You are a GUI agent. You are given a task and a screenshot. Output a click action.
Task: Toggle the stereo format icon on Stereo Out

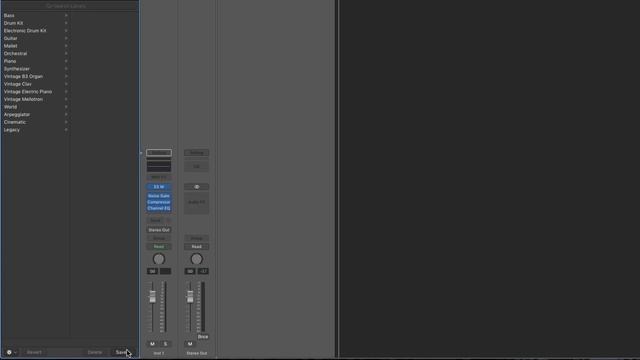coord(196,187)
